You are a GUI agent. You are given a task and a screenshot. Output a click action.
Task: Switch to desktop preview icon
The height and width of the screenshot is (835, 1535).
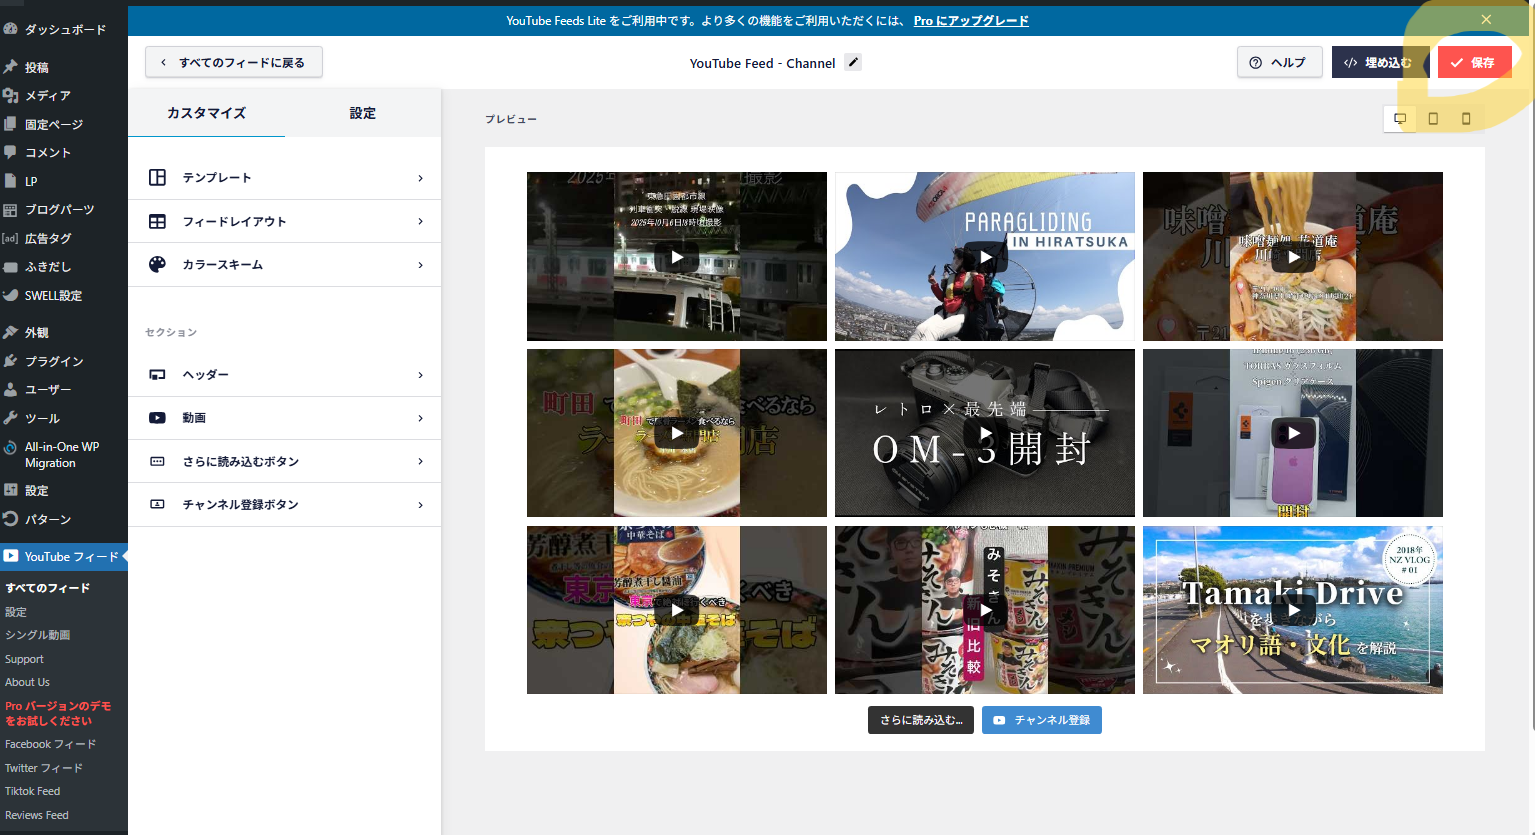(1400, 119)
